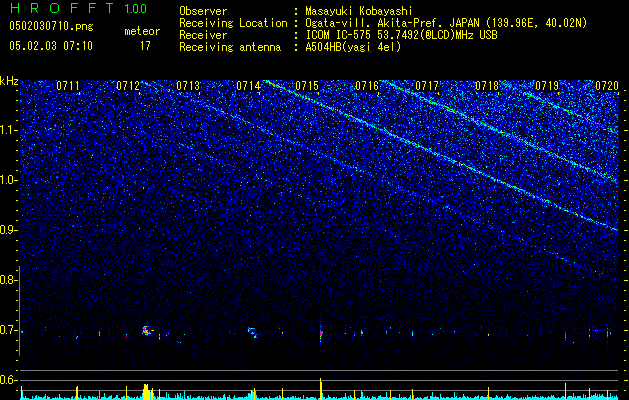The height and width of the screenshot is (400, 629).
Task: Click the tallest yellow spike in power graph
Action: tap(321, 388)
